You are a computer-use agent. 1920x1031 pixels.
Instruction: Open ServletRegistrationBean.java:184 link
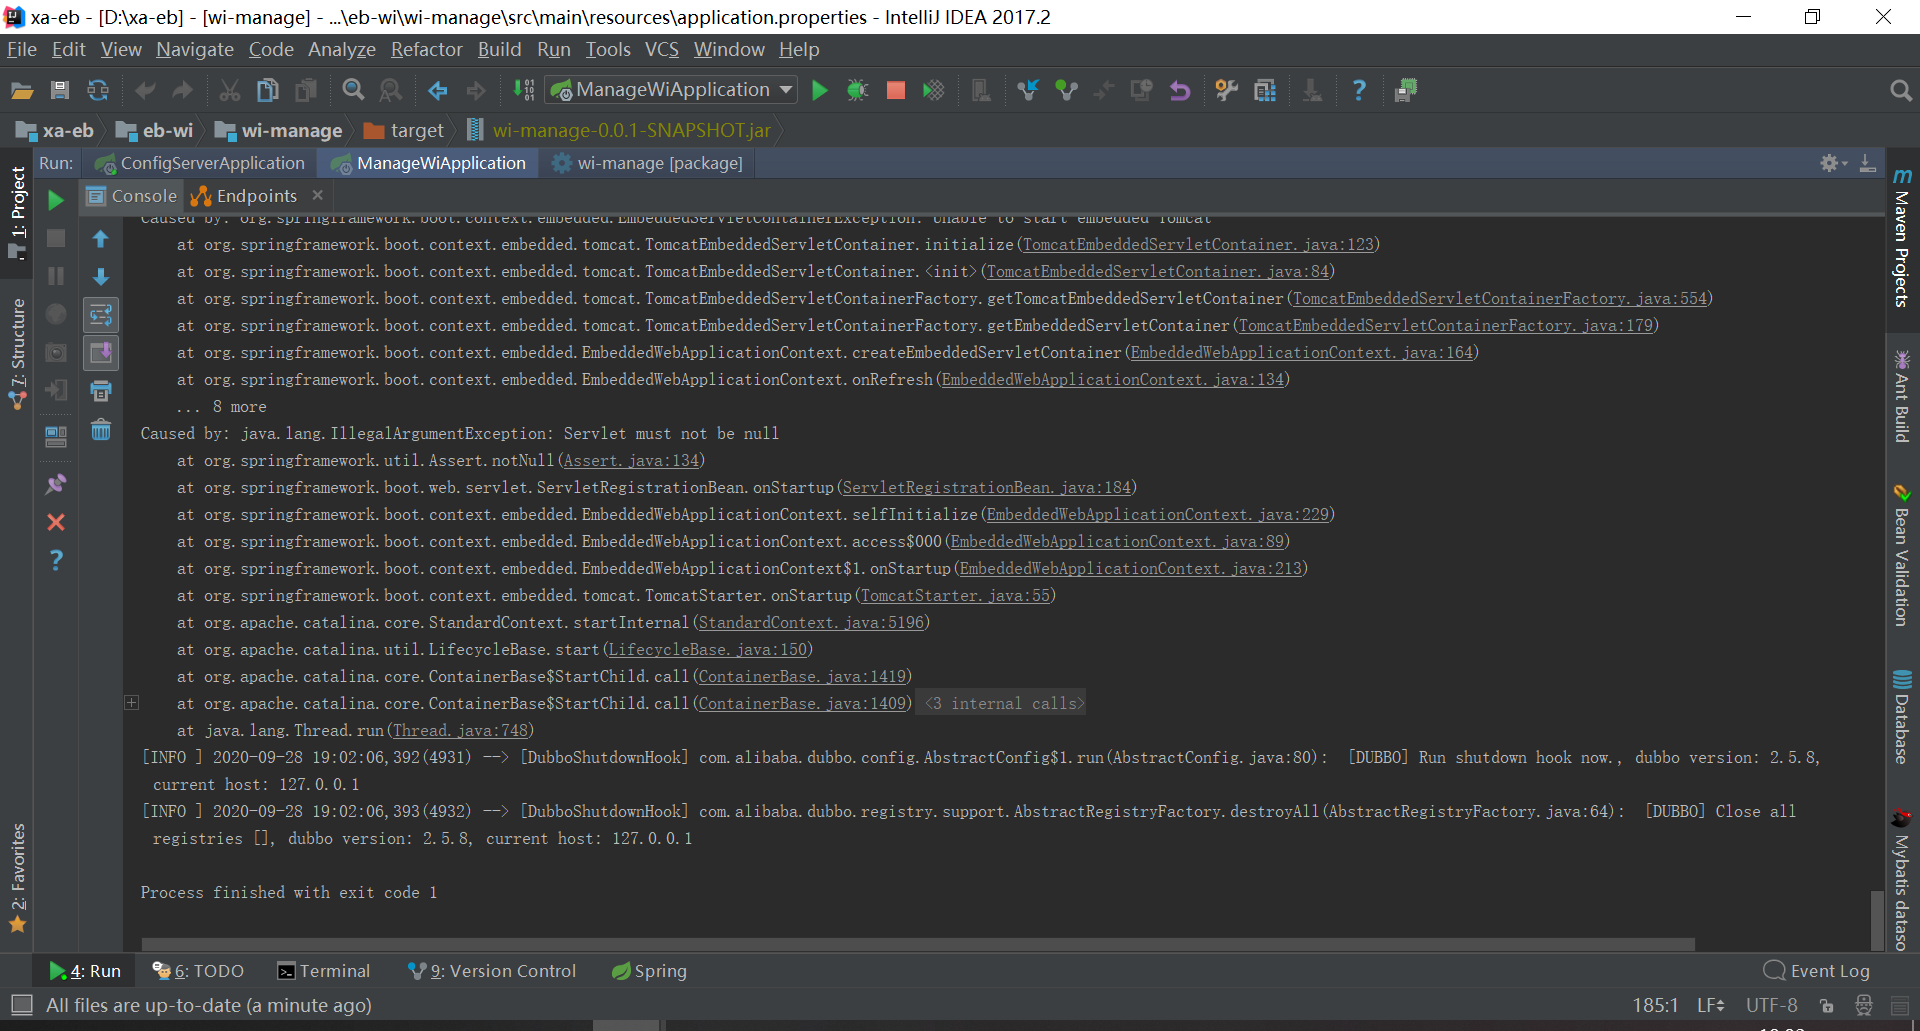click(987, 487)
